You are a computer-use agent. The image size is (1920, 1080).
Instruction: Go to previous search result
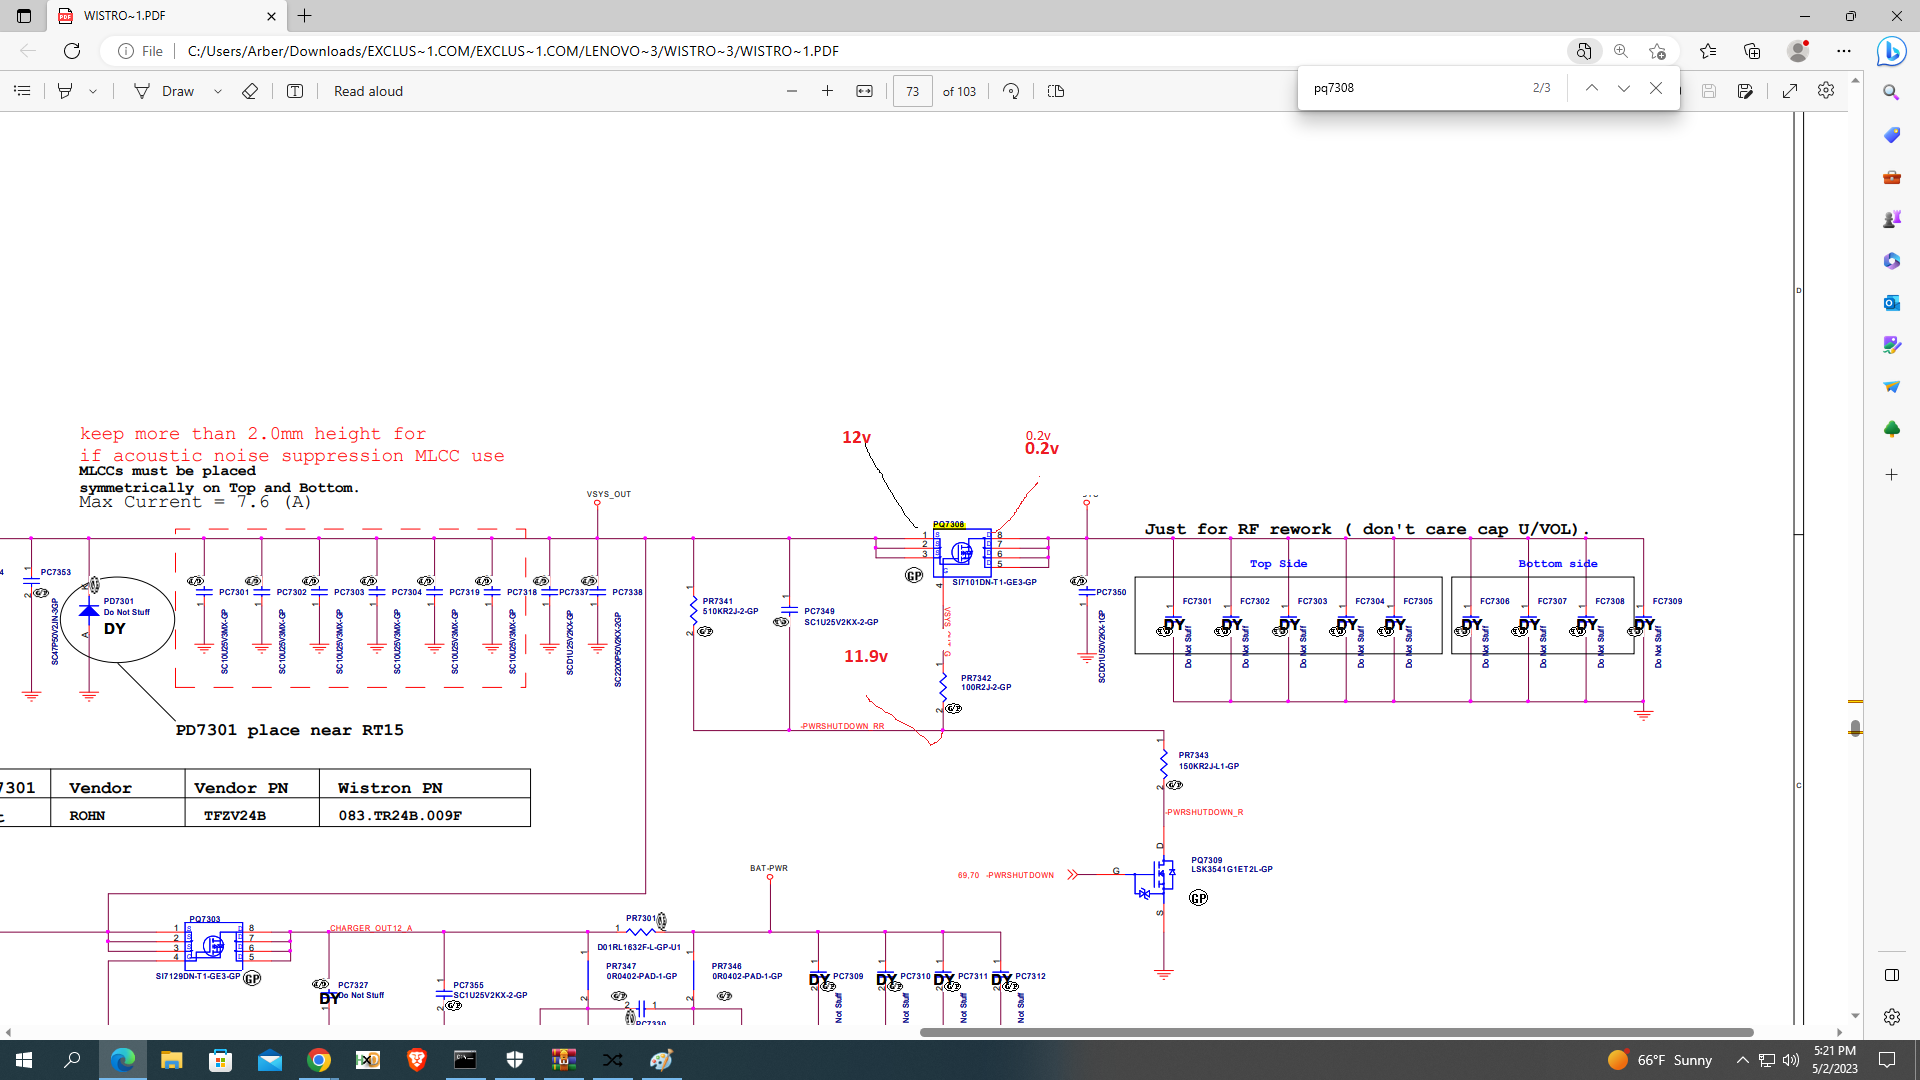(1591, 88)
